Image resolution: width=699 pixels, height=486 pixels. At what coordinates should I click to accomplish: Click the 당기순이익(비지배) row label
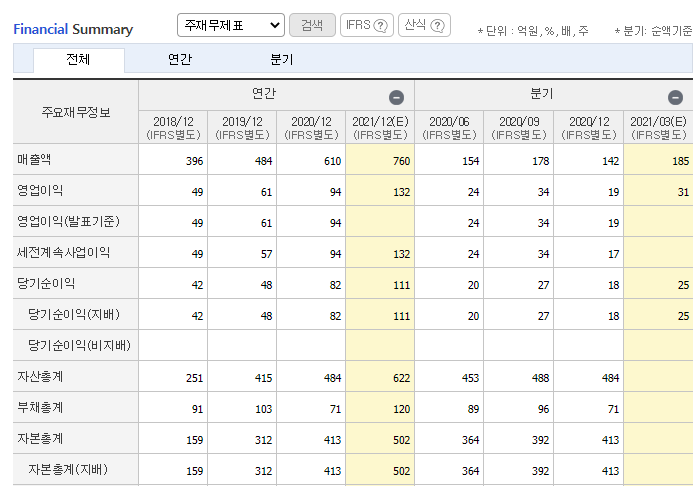pos(79,346)
